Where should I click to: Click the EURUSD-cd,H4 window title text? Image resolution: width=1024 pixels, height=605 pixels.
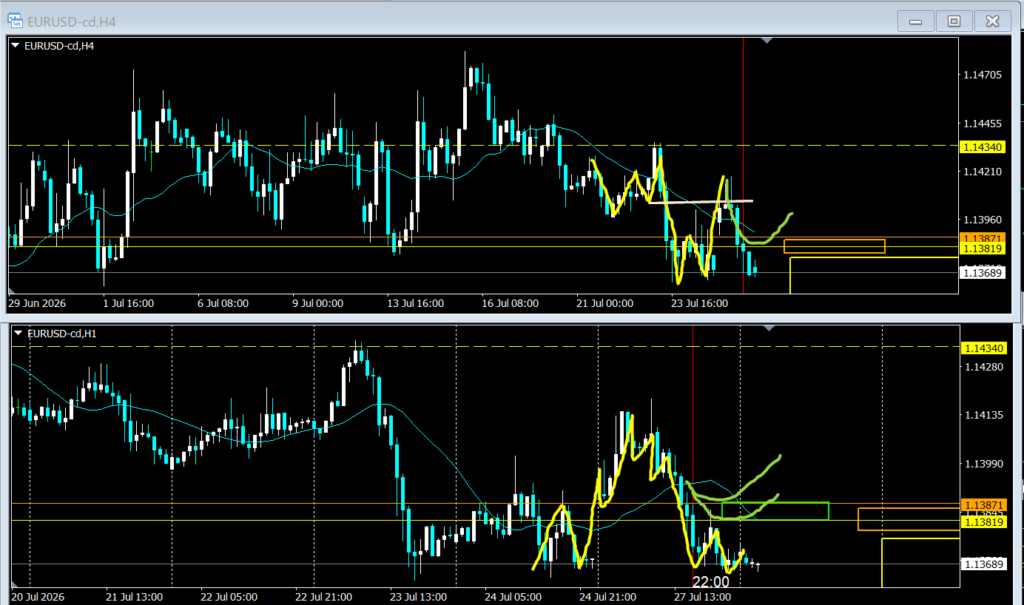coord(71,22)
